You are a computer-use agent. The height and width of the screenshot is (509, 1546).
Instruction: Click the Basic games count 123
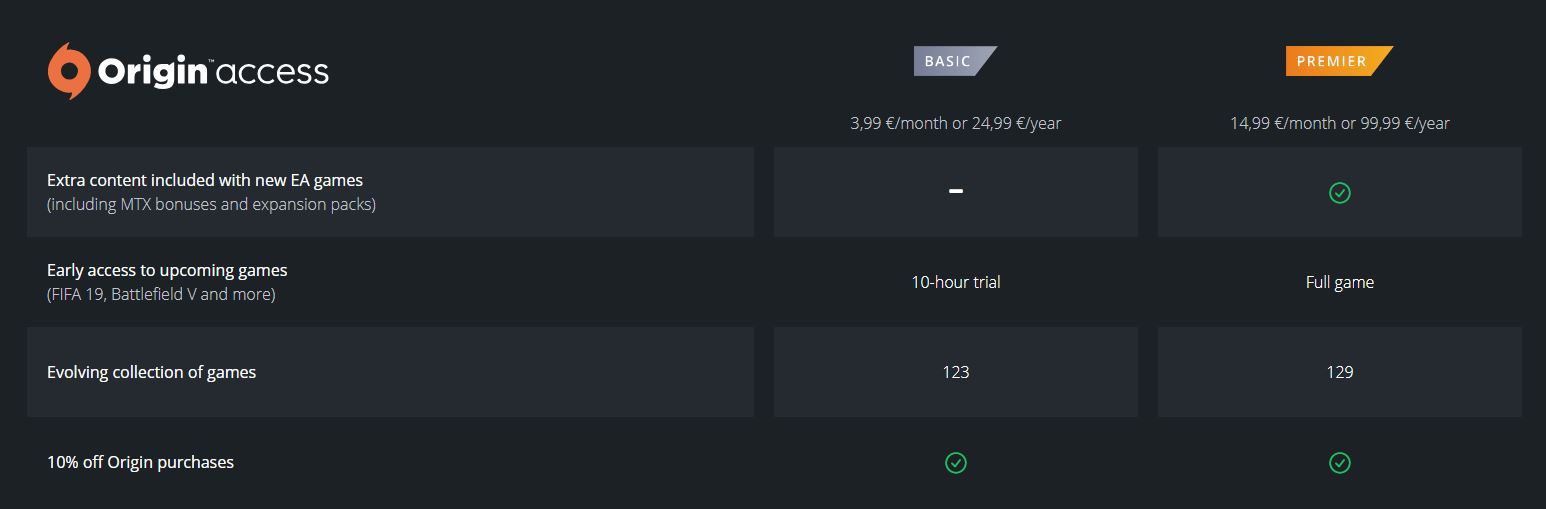pos(956,372)
